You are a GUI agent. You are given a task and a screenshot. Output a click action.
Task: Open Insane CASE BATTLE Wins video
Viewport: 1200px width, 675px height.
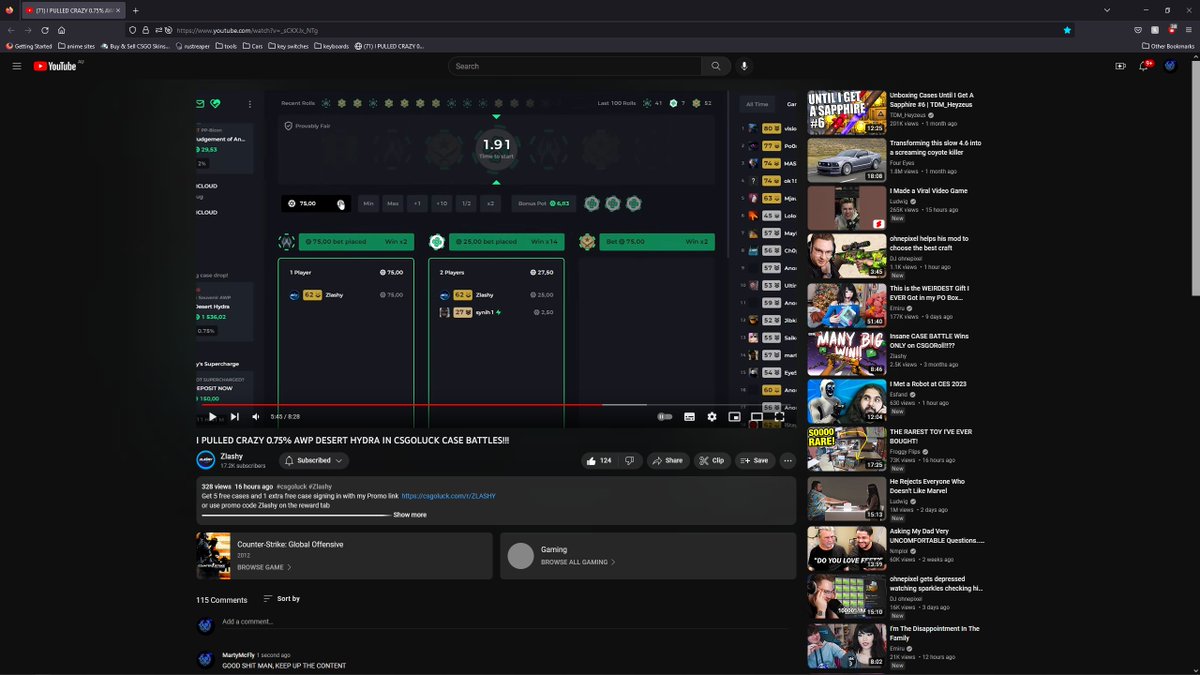tap(931, 341)
